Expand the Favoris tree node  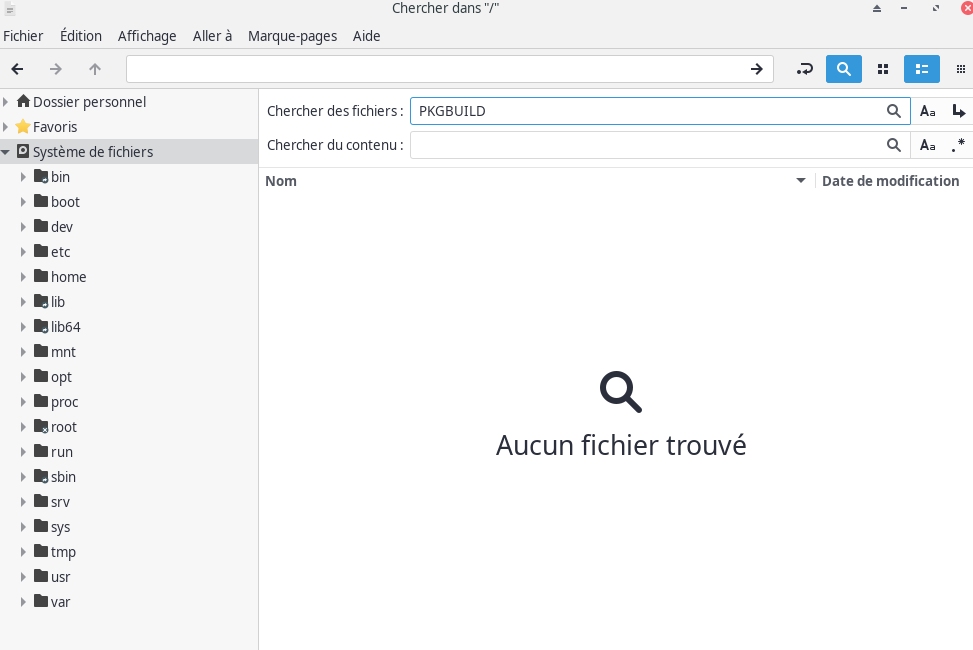click(6, 127)
